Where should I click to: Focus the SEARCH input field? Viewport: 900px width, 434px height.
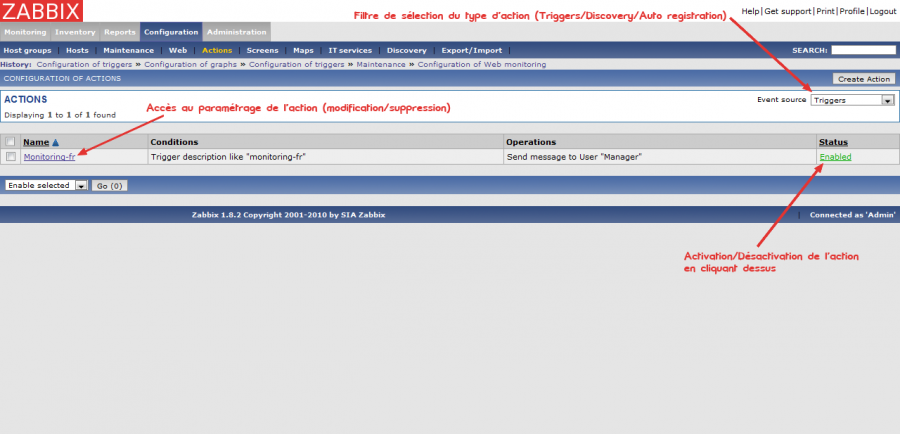(863, 51)
